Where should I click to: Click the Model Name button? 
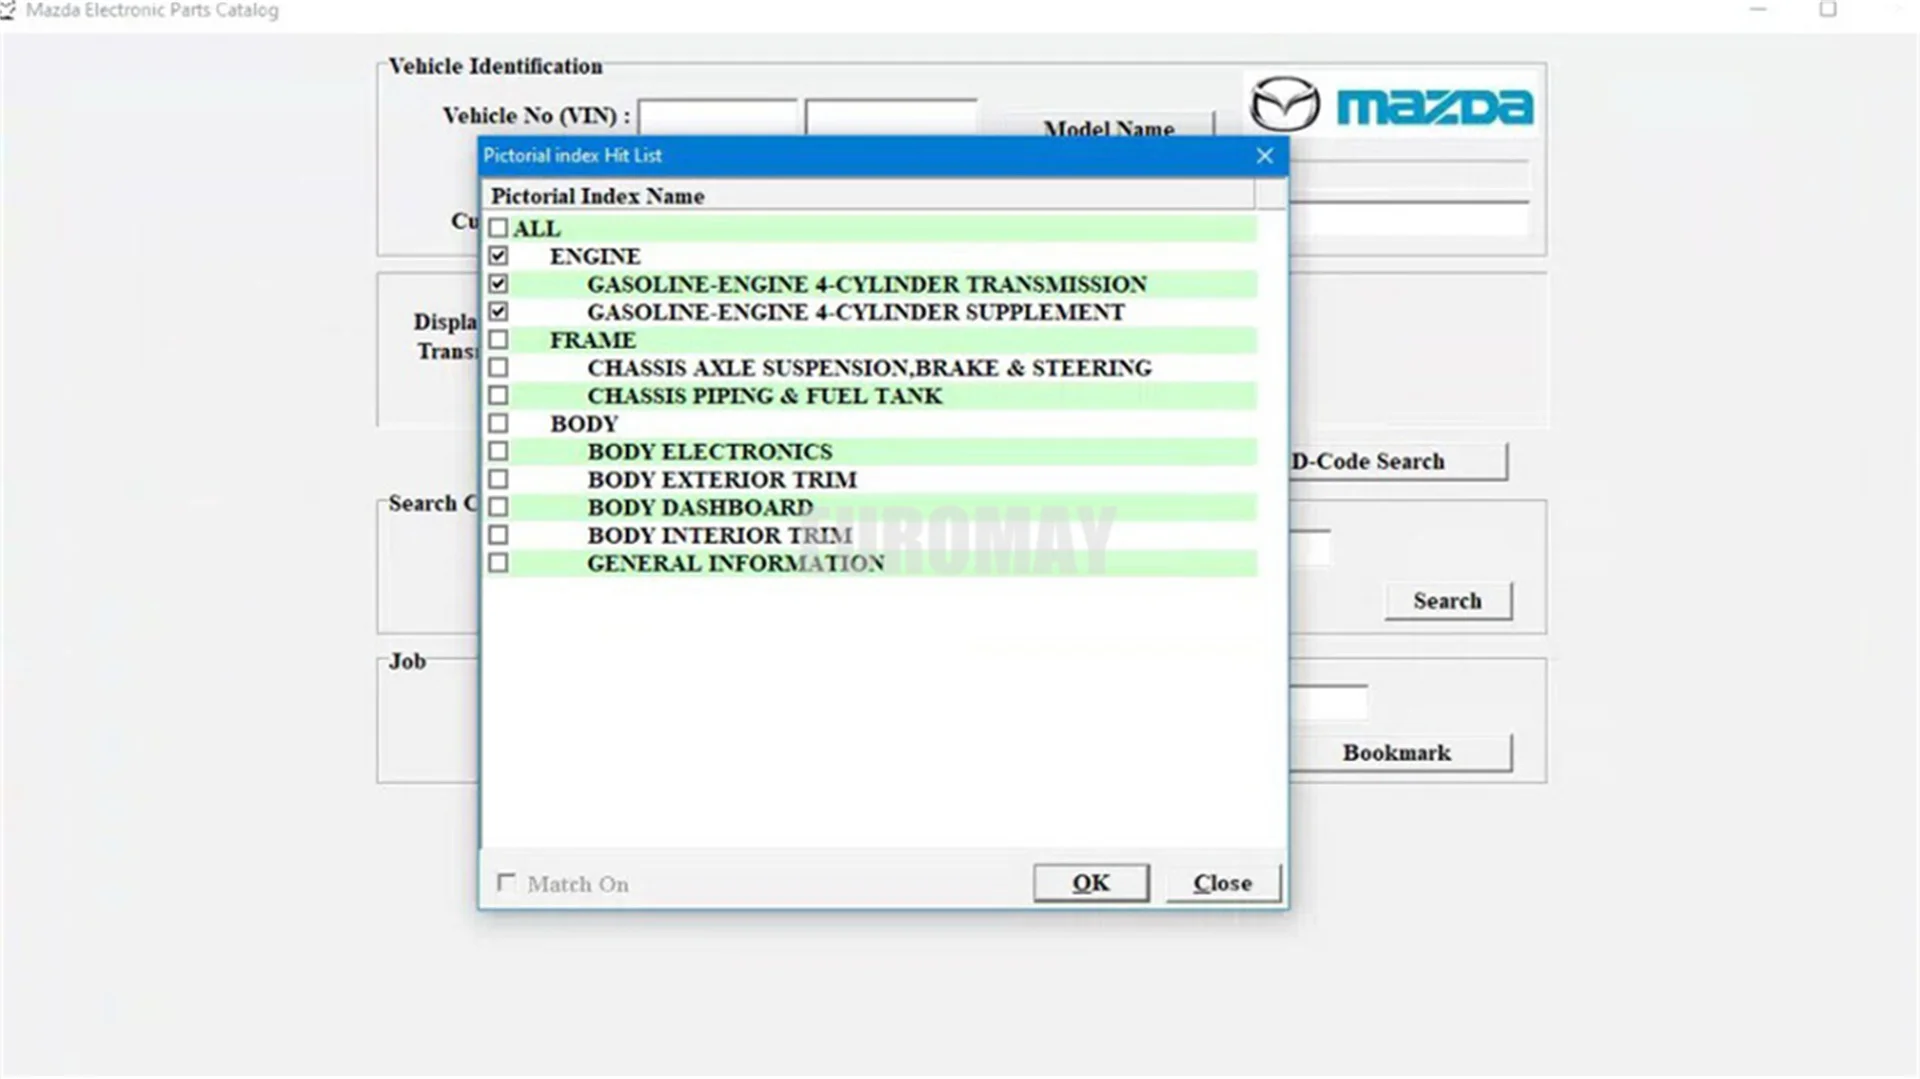[x=1109, y=126]
